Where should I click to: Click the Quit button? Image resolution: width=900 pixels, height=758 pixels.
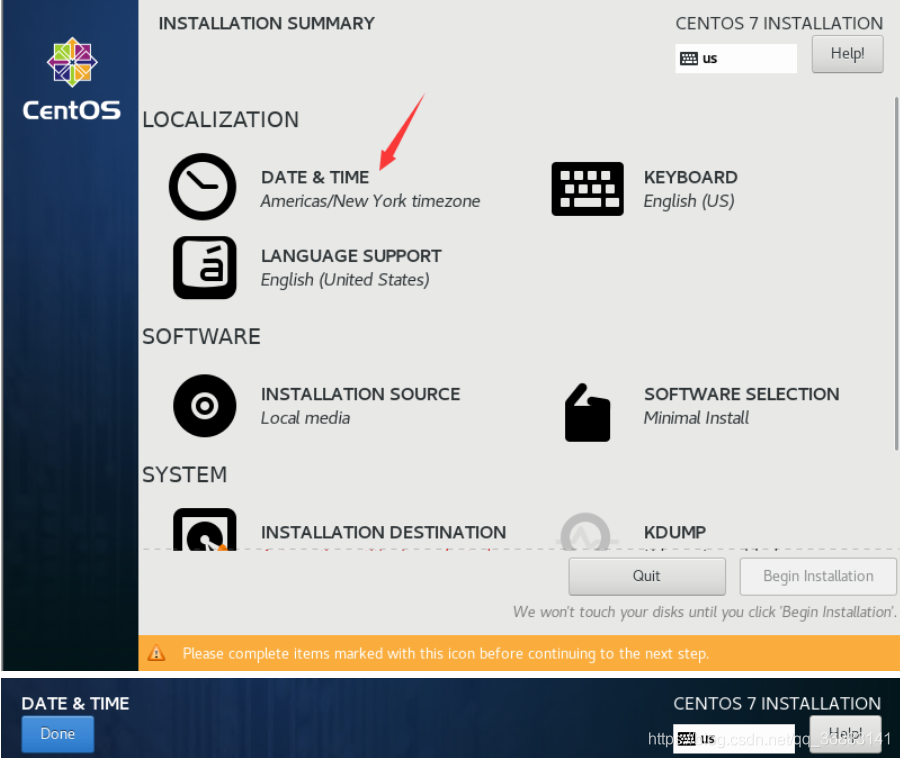pos(647,576)
